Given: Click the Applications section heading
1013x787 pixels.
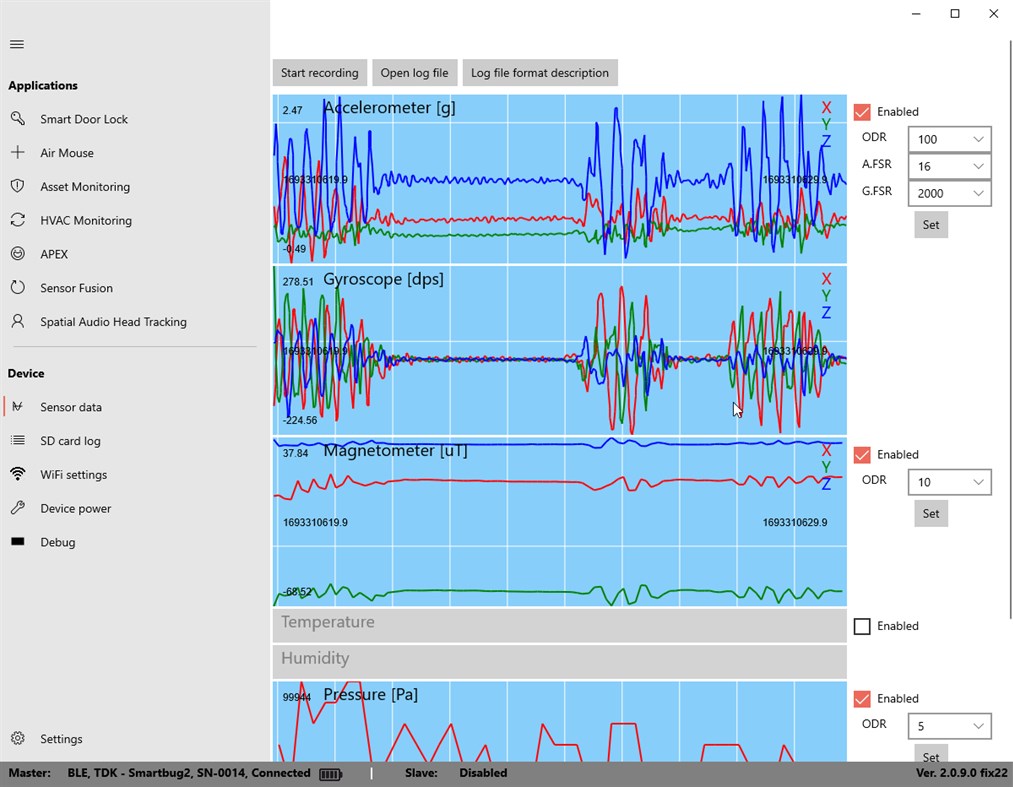Looking at the screenshot, I should click(43, 85).
